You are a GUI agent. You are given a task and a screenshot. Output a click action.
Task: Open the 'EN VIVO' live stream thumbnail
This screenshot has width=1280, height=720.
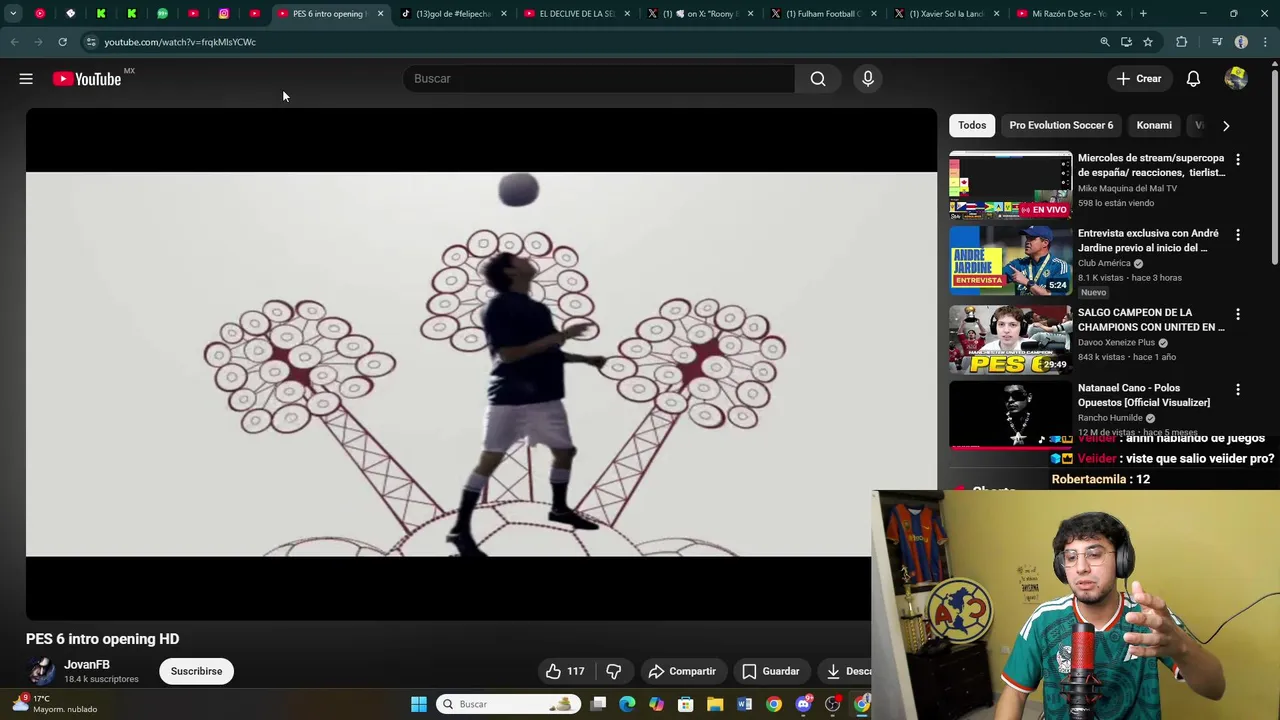1010,185
